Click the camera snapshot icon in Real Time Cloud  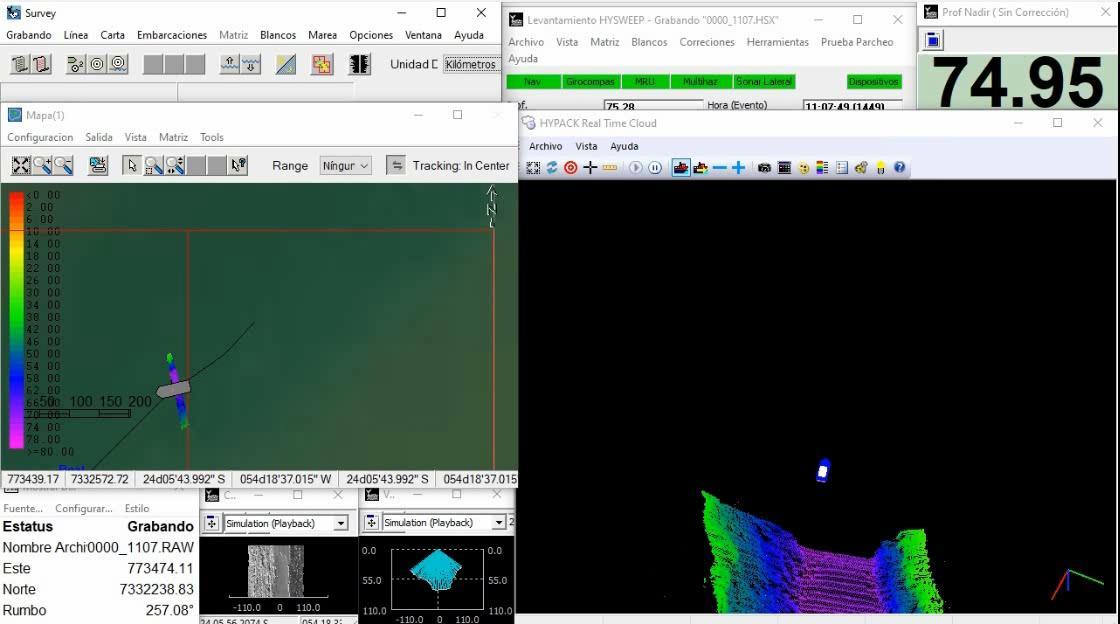tap(764, 168)
